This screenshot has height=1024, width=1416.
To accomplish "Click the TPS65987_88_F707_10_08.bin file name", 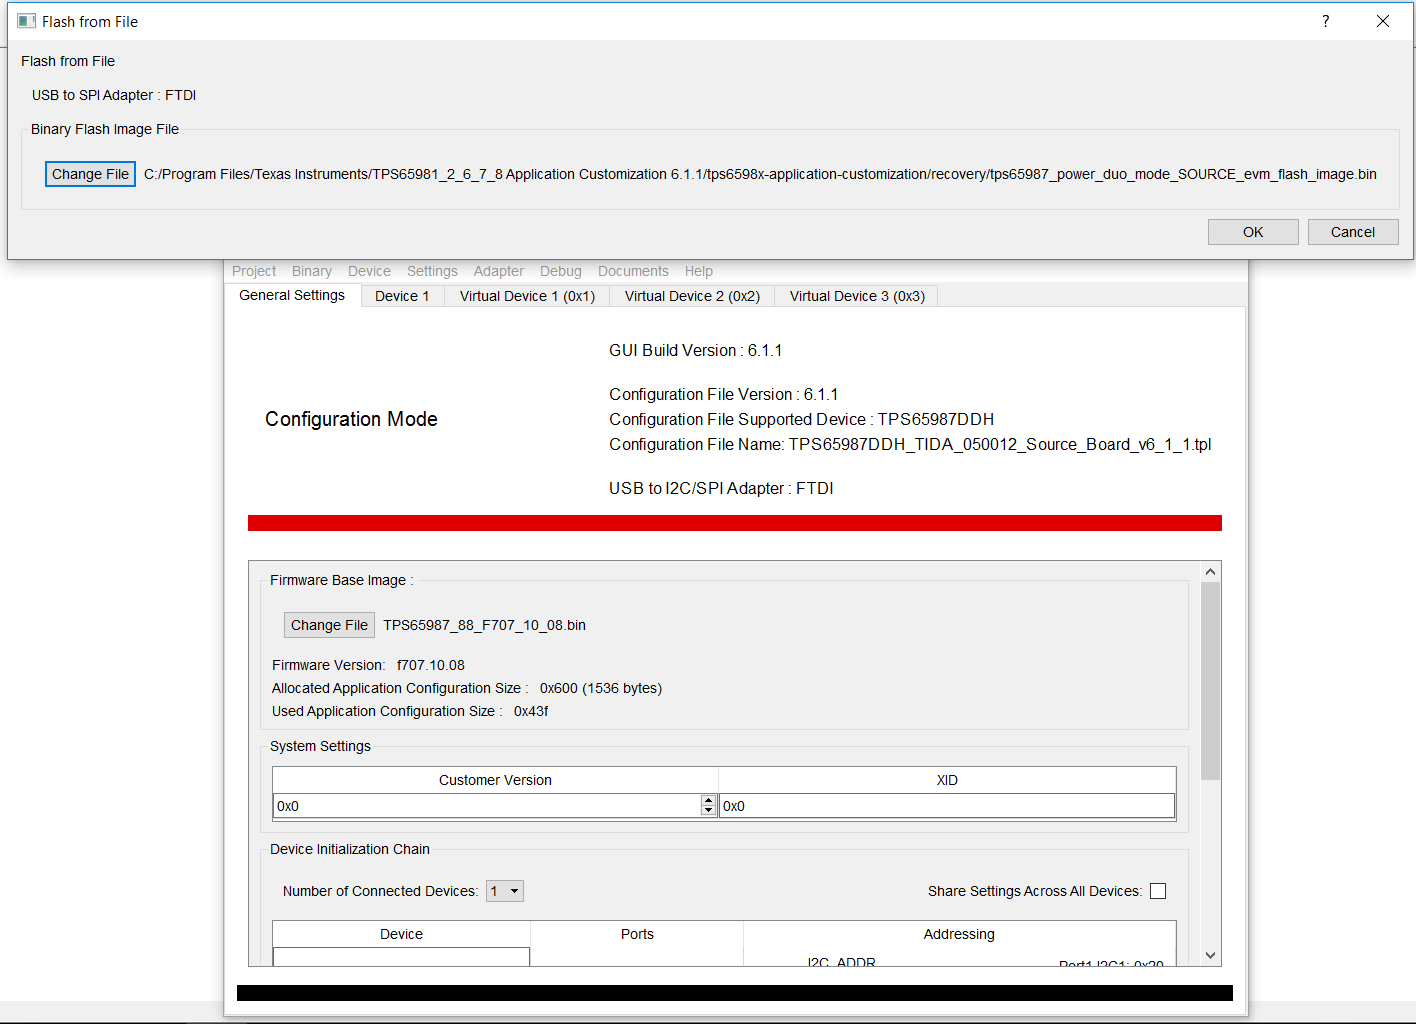I will [484, 625].
